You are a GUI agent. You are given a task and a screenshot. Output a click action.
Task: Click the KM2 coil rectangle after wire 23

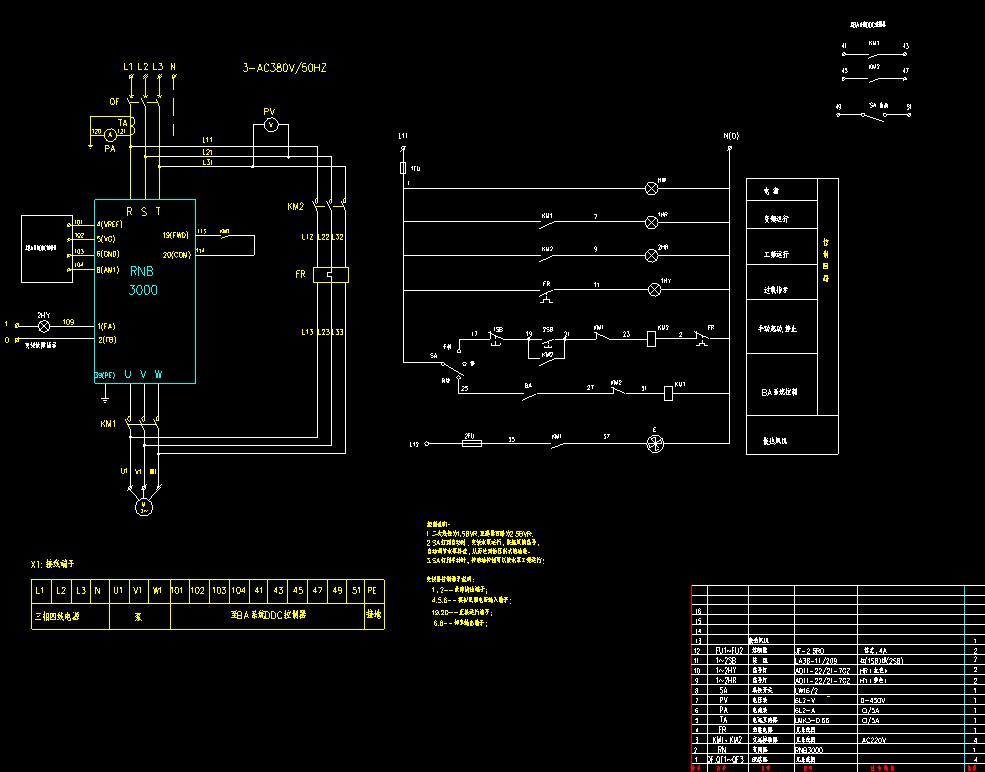tap(652, 339)
